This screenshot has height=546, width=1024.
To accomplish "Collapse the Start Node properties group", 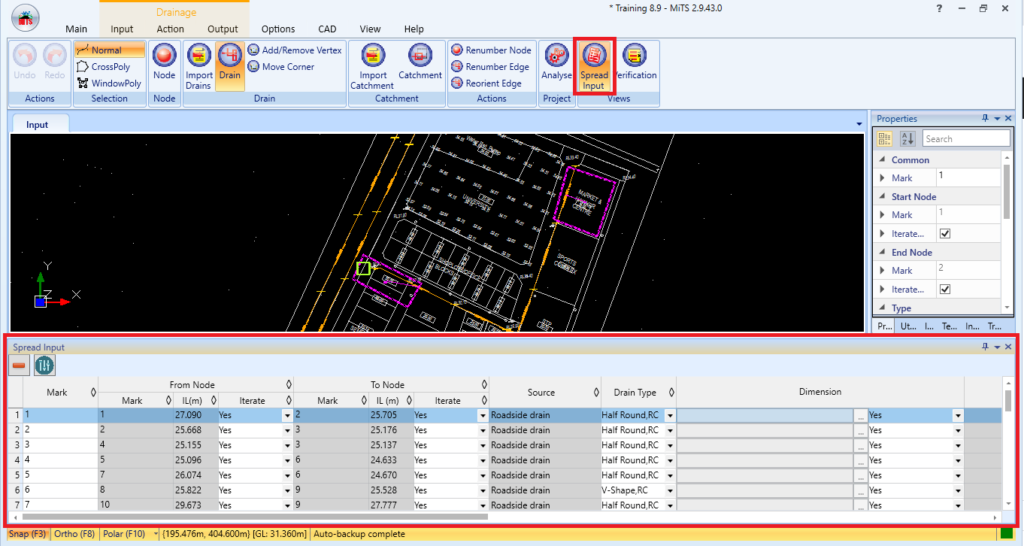I will click(882, 197).
